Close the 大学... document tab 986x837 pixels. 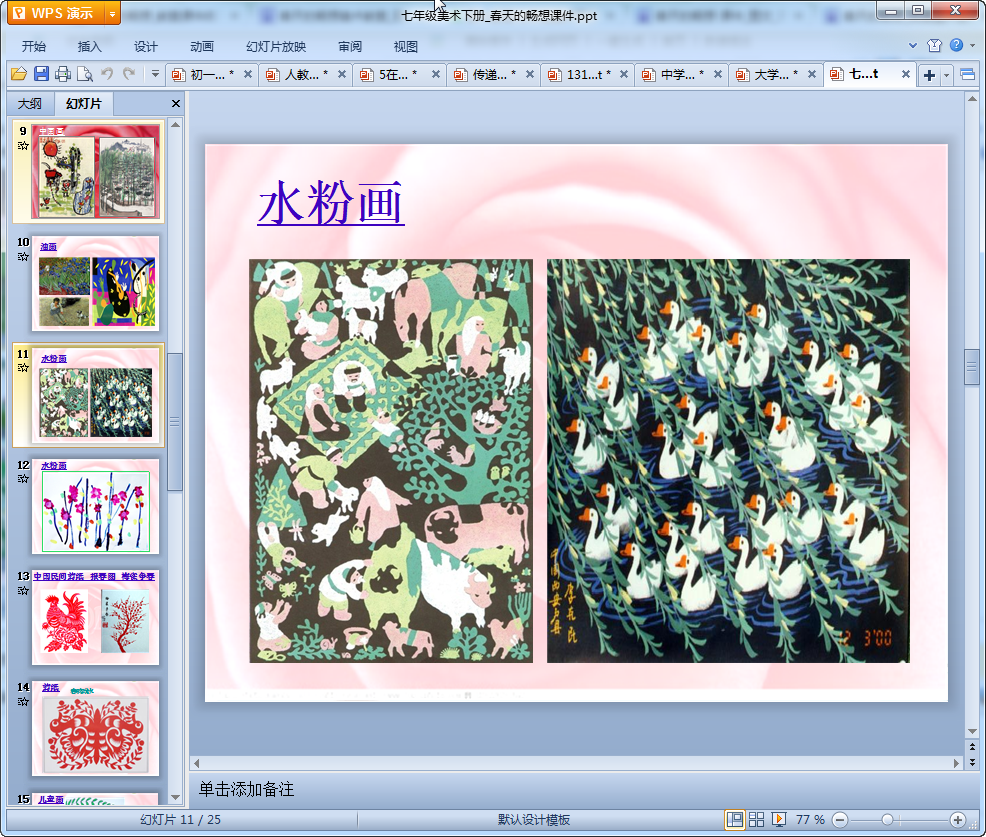click(812, 74)
